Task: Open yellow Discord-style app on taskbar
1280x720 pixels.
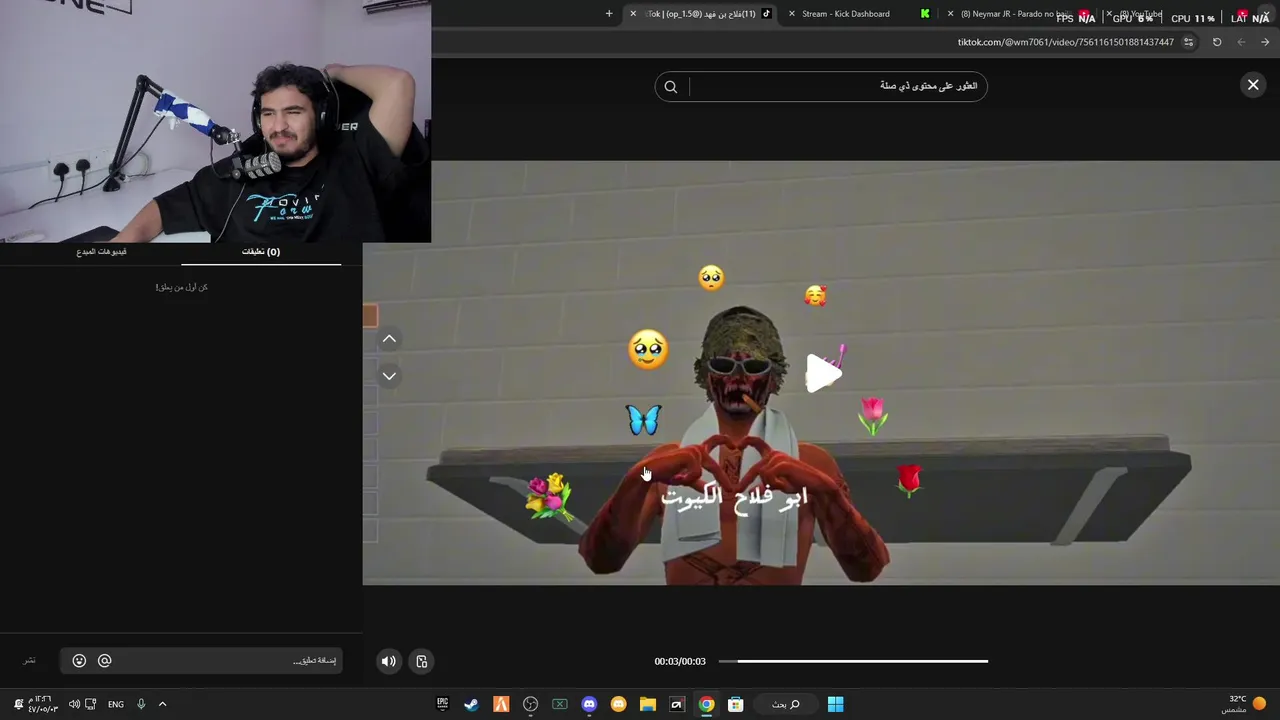Action: point(618,704)
